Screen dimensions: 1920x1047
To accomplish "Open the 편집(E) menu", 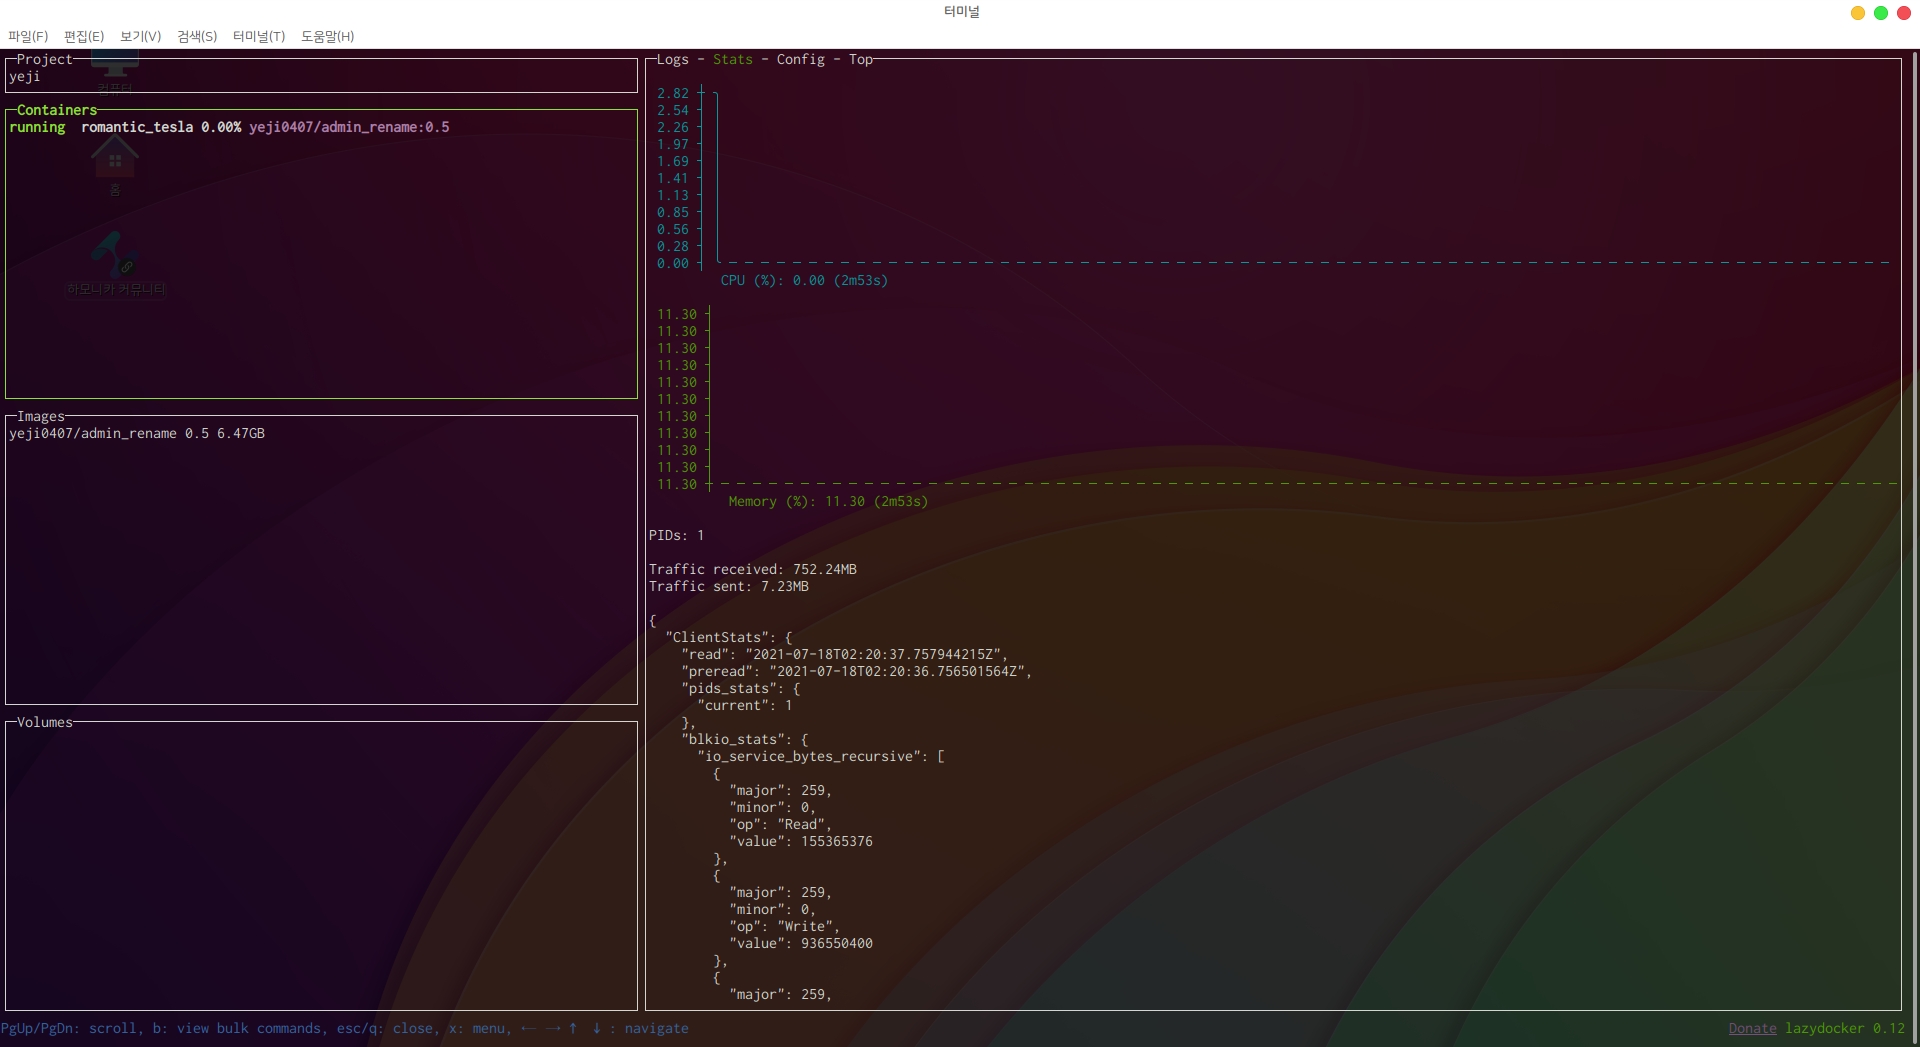I will coord(84,36).
